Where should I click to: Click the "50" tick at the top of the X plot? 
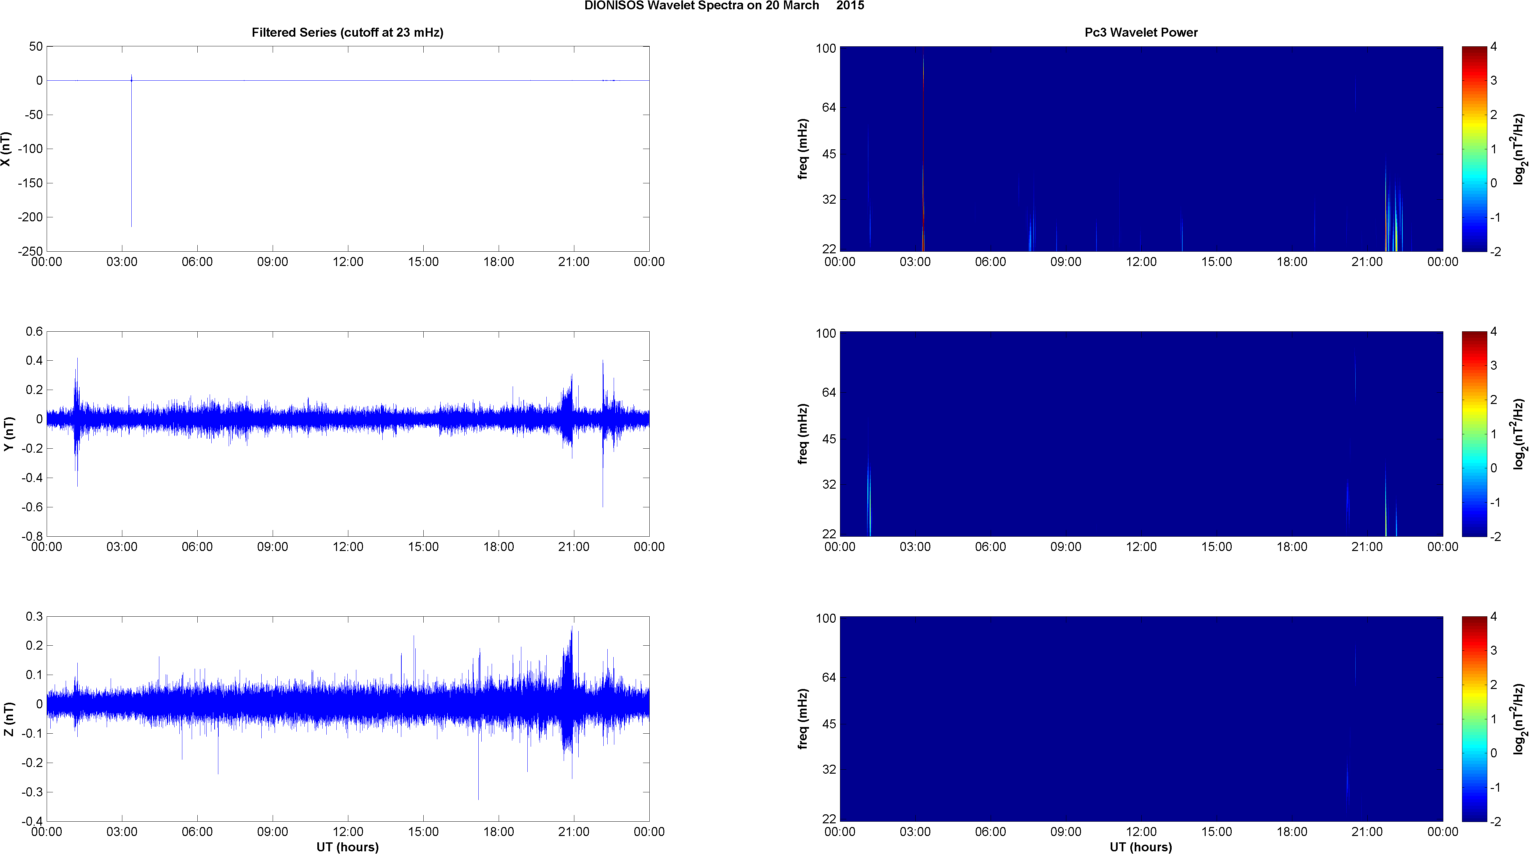pyautogui.click(x=36, y=47)
